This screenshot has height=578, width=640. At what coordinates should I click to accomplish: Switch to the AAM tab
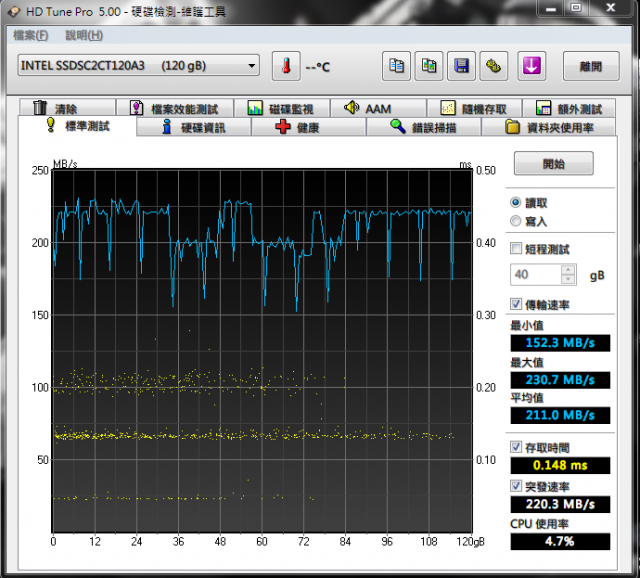(x=378, y=108)
